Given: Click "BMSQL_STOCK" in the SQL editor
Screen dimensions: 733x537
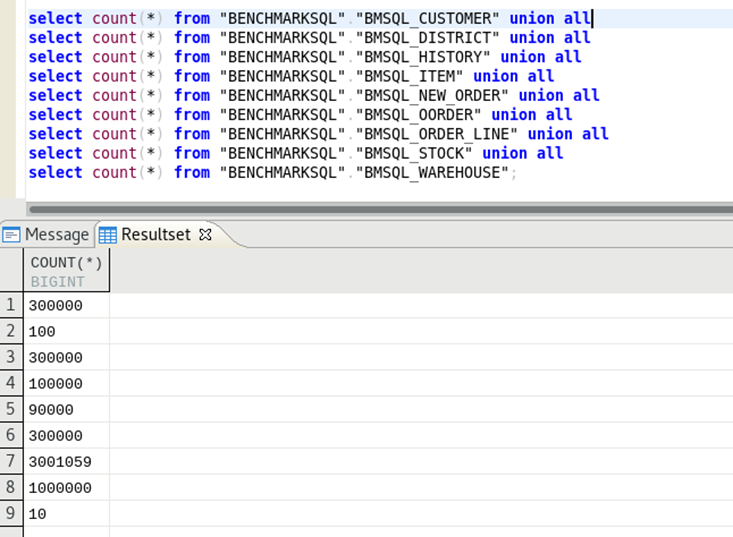Looking at the screenshot, I should coord(414,153).
